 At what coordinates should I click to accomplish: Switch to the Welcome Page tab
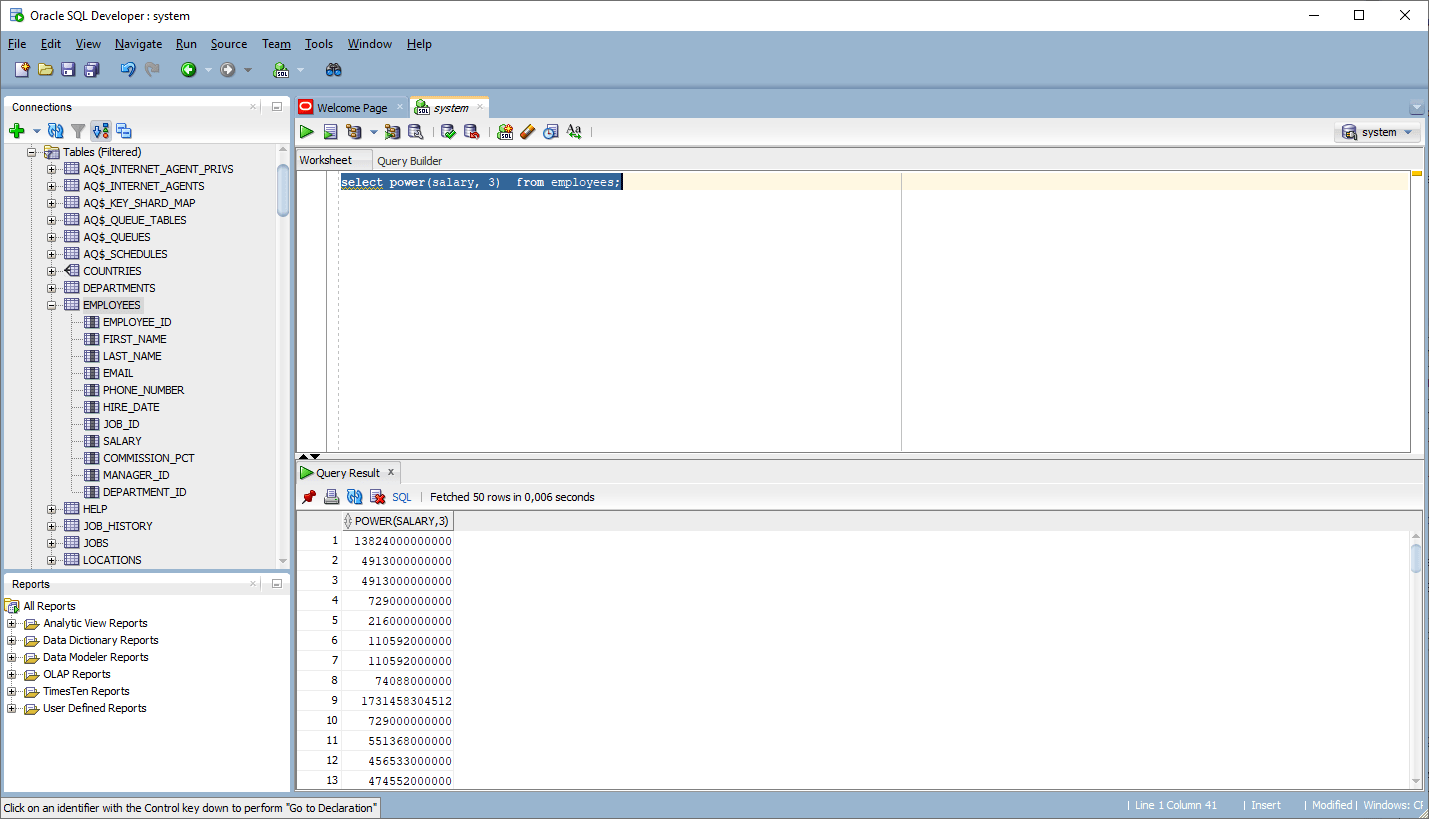pos(352,106)
